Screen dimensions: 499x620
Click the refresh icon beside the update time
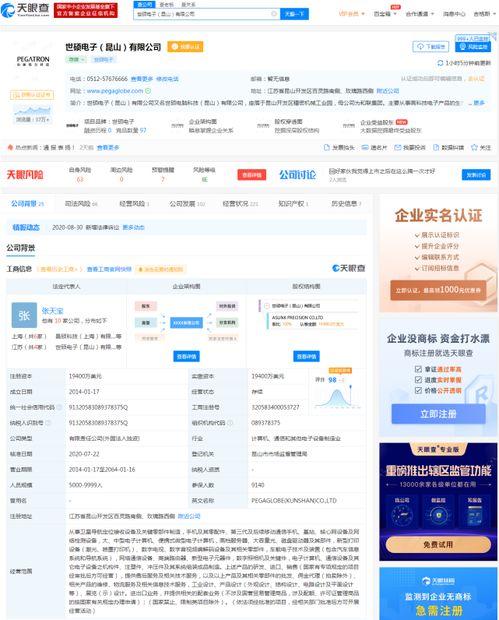click(440, 63)
